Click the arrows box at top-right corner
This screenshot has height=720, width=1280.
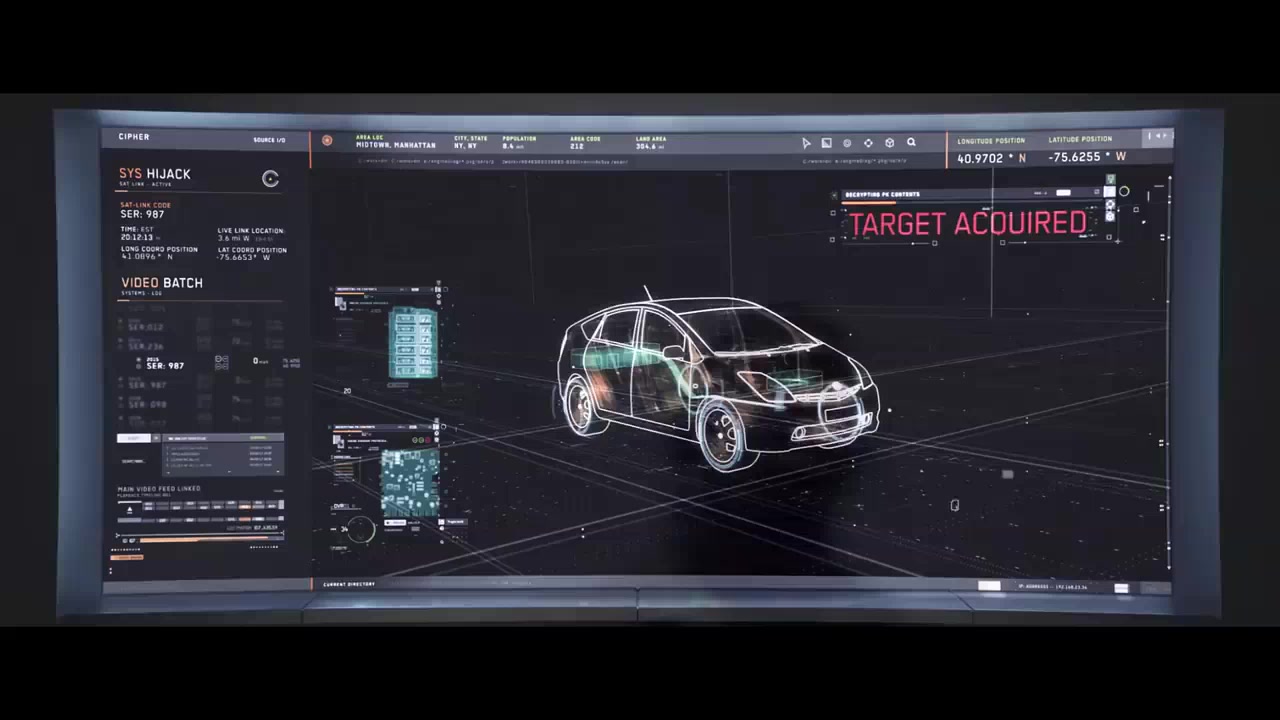point(1157,136)
